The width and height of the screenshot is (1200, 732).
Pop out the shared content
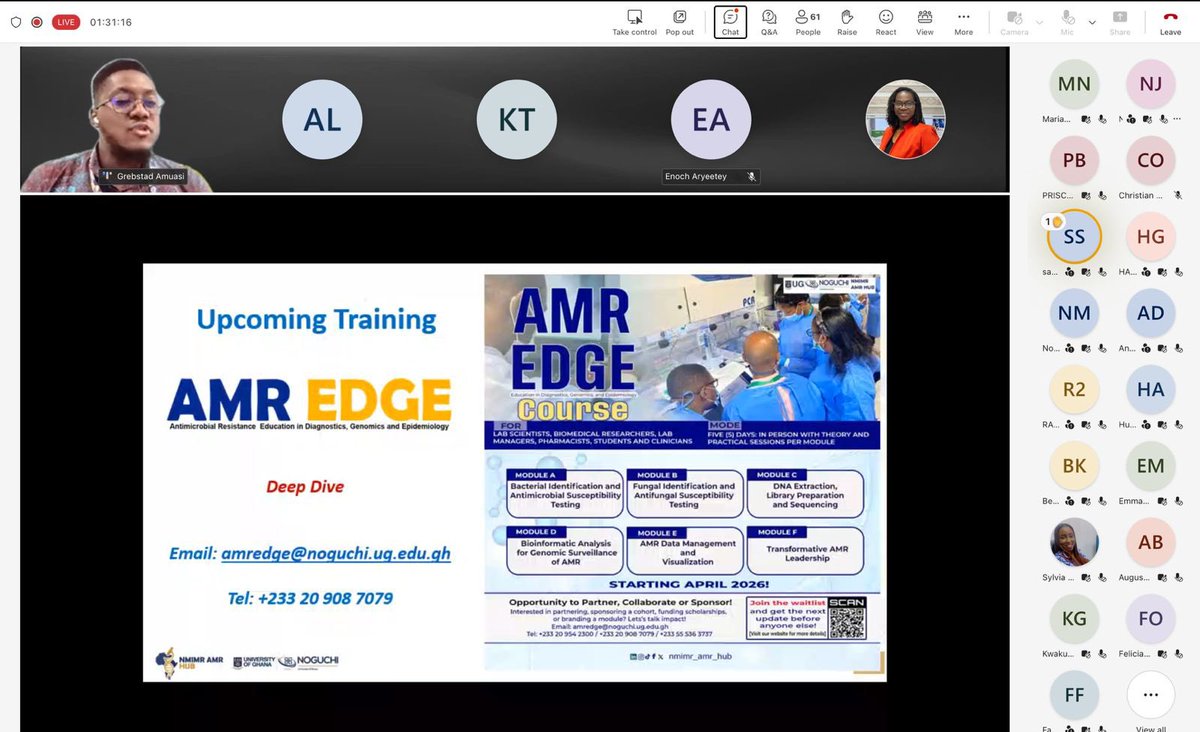pos(679,22)
